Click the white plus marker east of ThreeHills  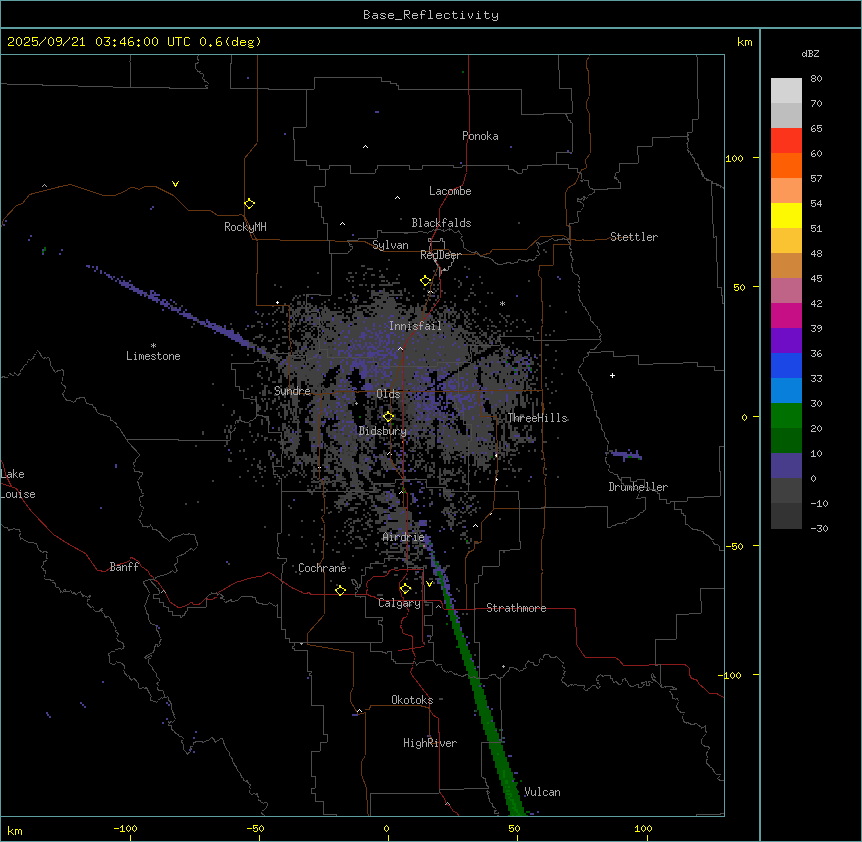click(x=612, y=376)
